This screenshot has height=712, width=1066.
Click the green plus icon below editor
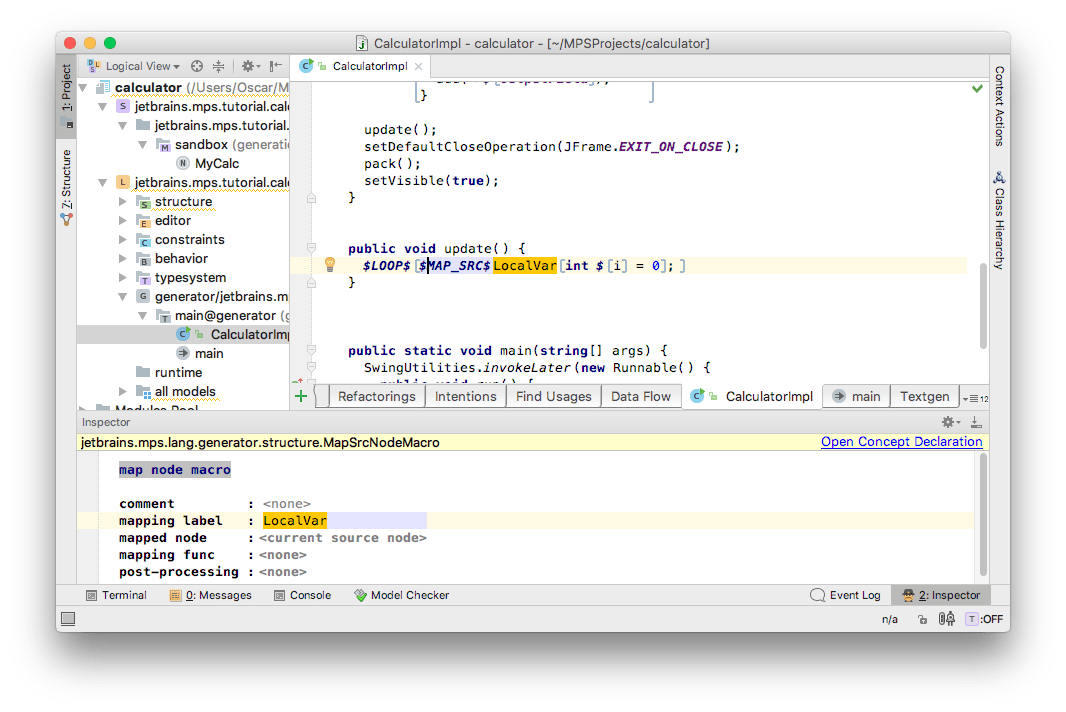point(301,396)
